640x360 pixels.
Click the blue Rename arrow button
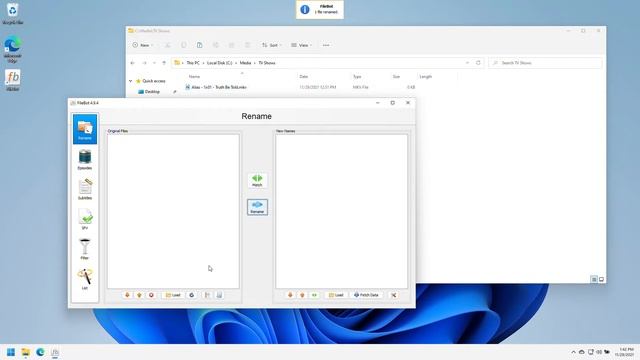point(257,207)
